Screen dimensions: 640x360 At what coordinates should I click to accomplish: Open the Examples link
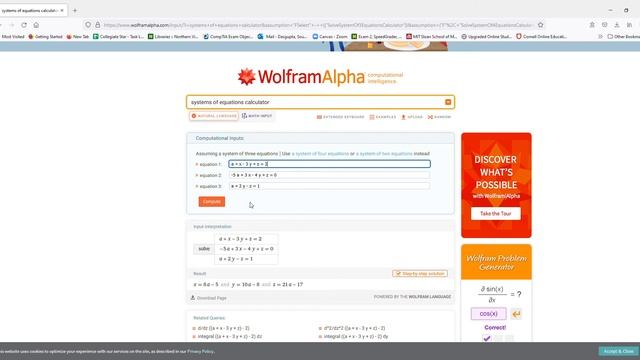[x=382, y=117]
